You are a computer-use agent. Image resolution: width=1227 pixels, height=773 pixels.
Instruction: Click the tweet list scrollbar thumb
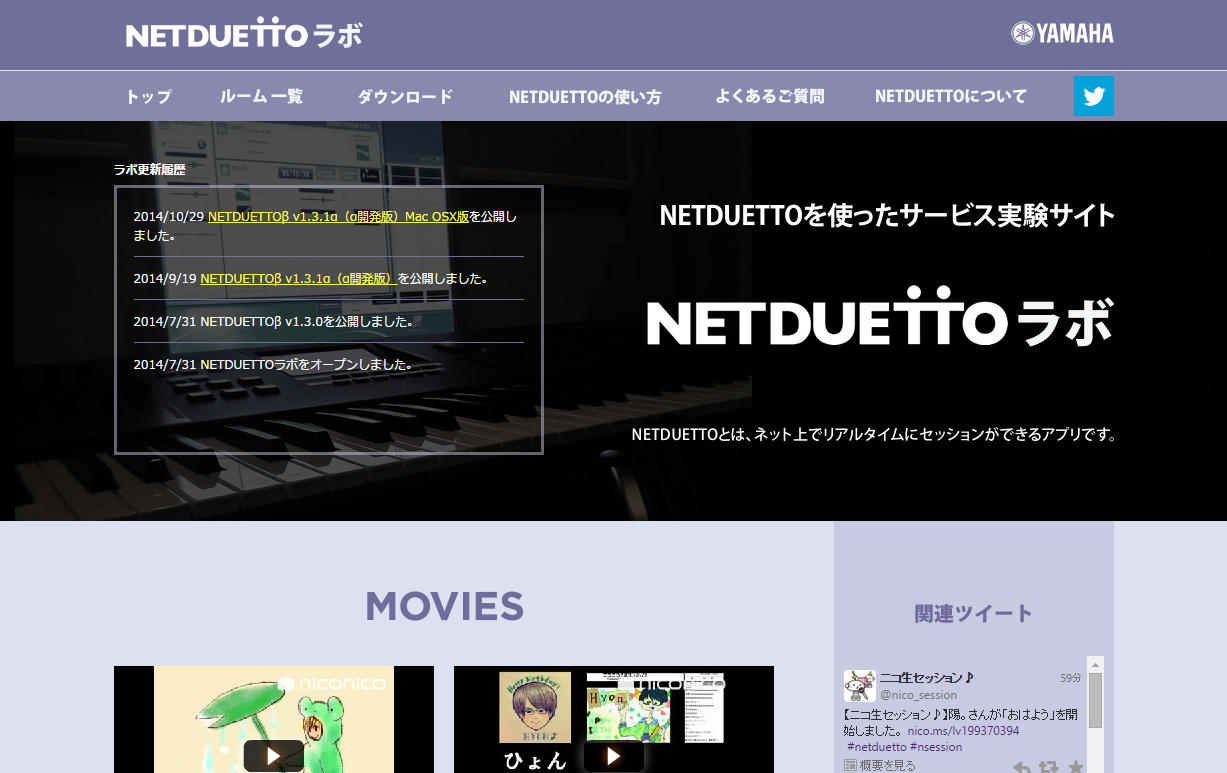coord(1095,700)
